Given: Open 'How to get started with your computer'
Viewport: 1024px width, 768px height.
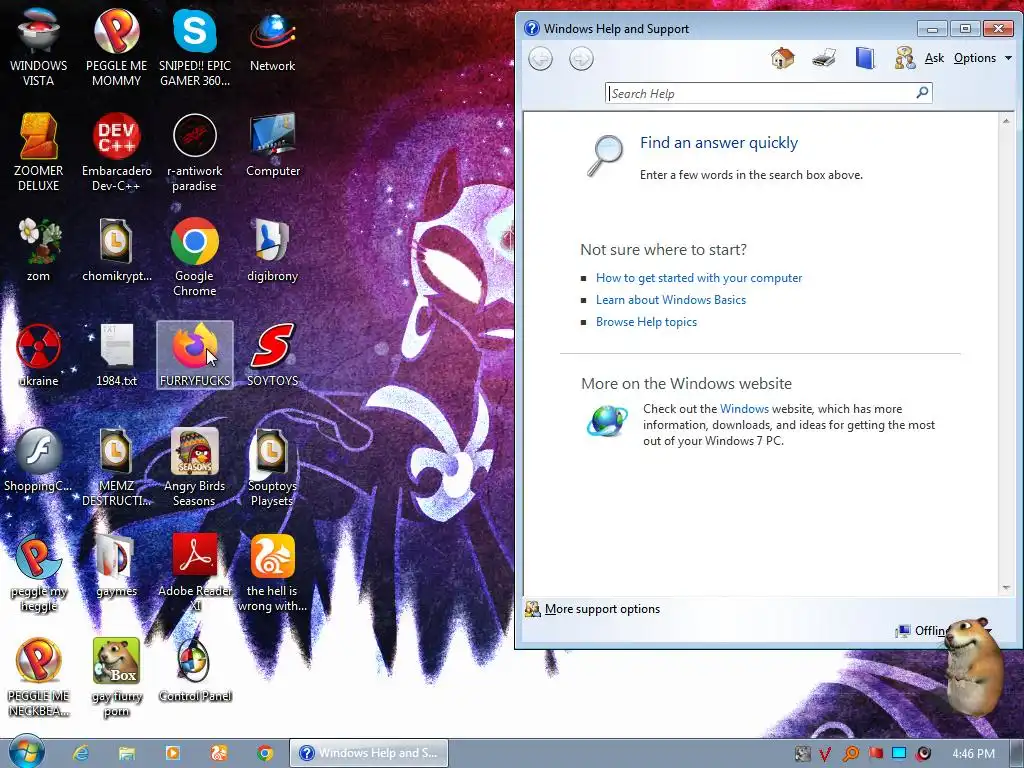Looking at the screenshot, I should 699,278.
